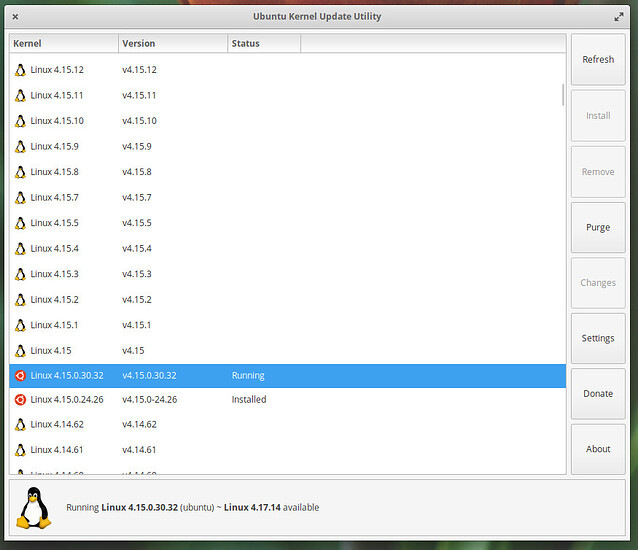Image resolution: width=638 pixels, height=550 pixels.
Task: Select the Linux 4.15.8 kernel name
Action: click(55, 172)
